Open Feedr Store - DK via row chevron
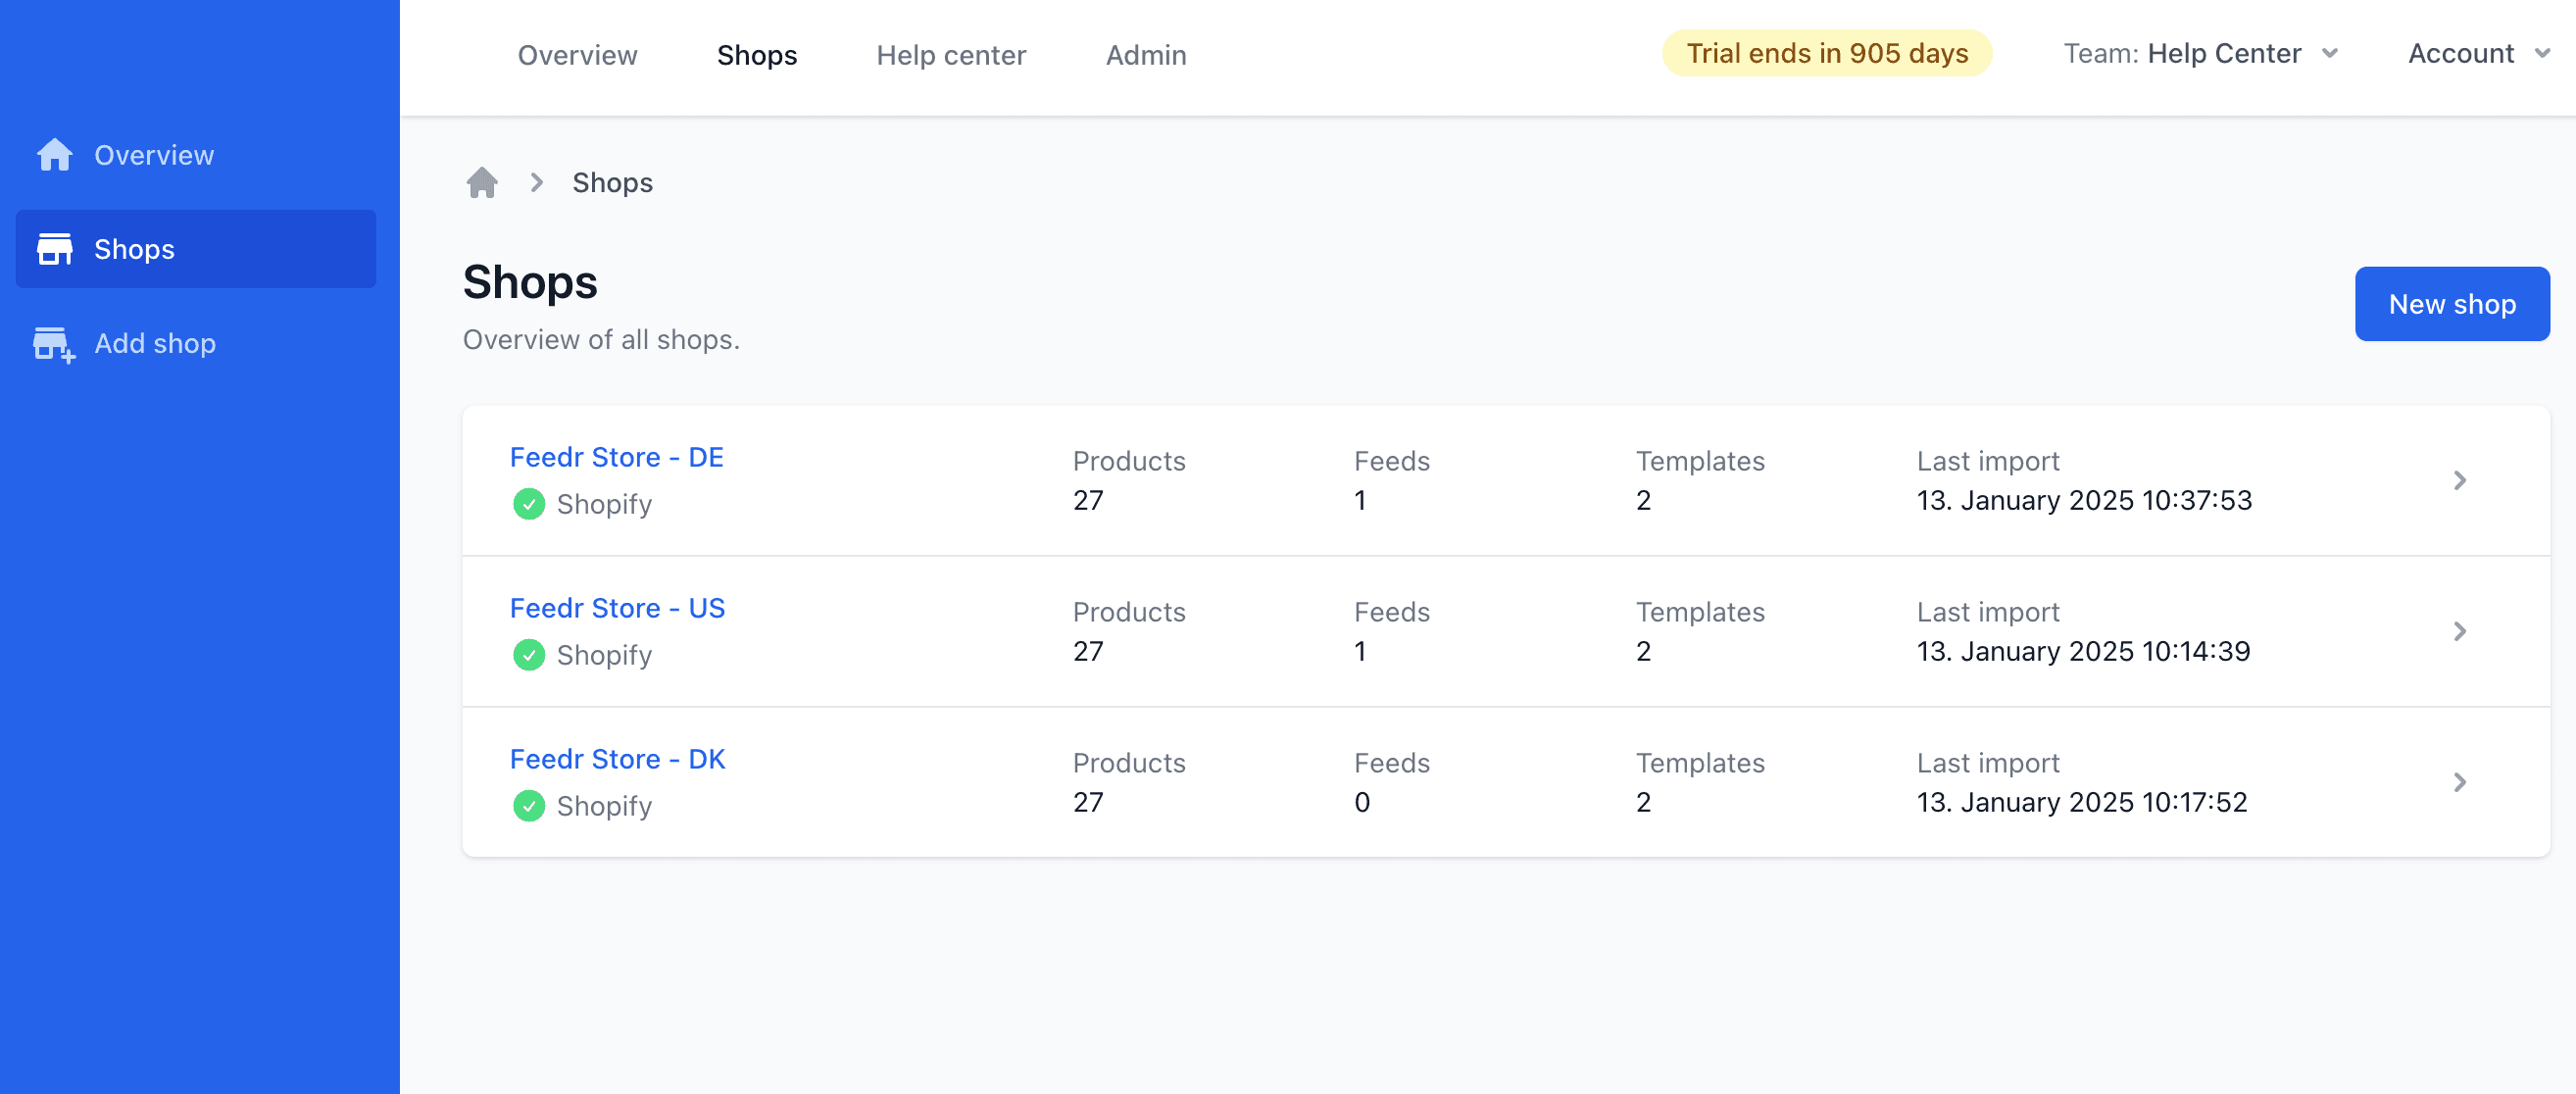Image resolution: width=2576 pixels, height=1094 pixels. [2459, 783]
